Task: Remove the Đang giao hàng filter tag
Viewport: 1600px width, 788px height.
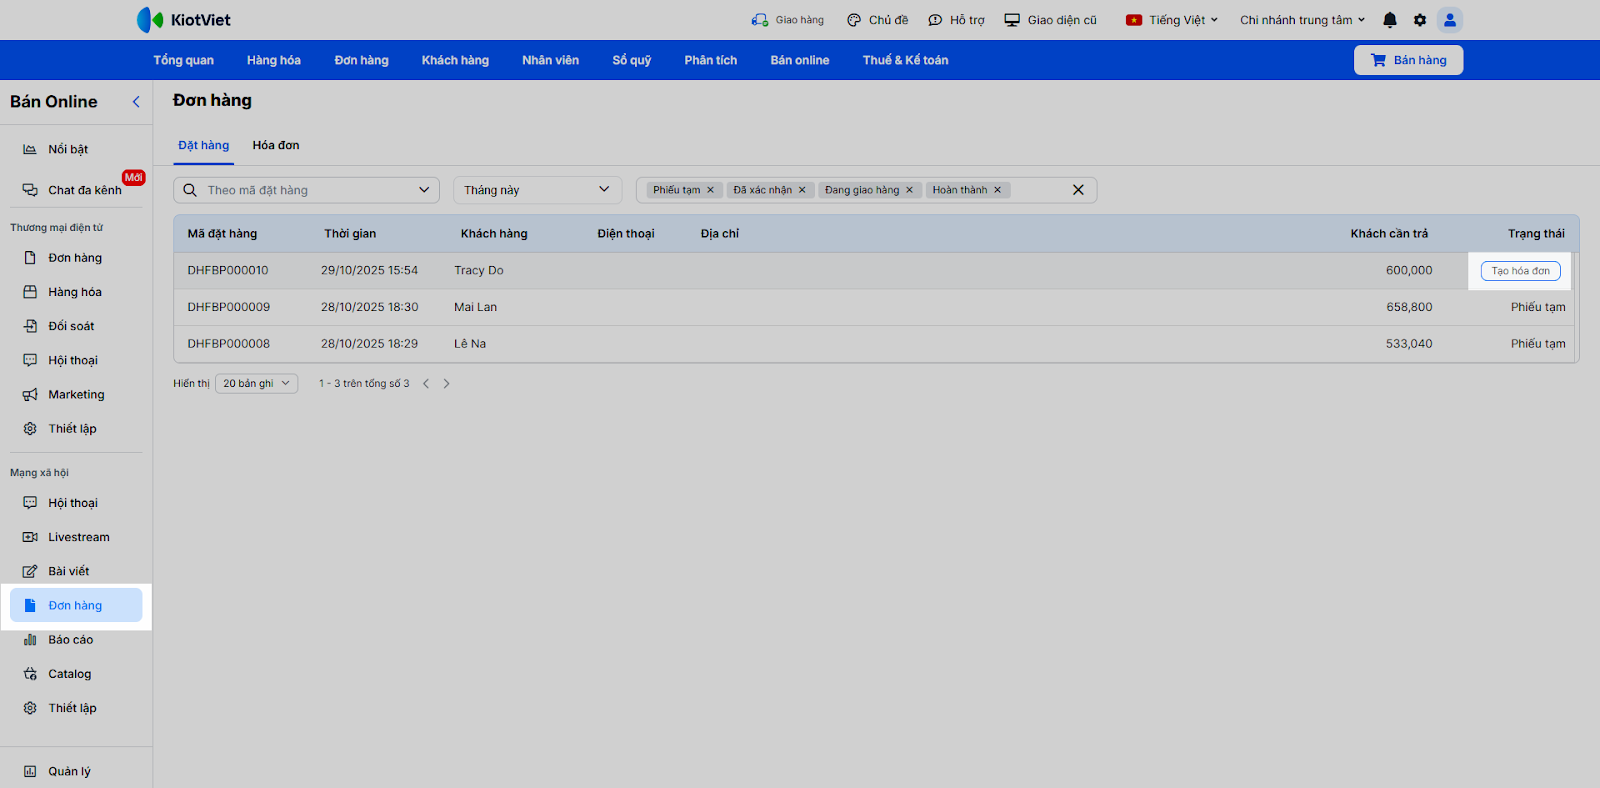Action: pyautogui.click(x=910, y=190)
